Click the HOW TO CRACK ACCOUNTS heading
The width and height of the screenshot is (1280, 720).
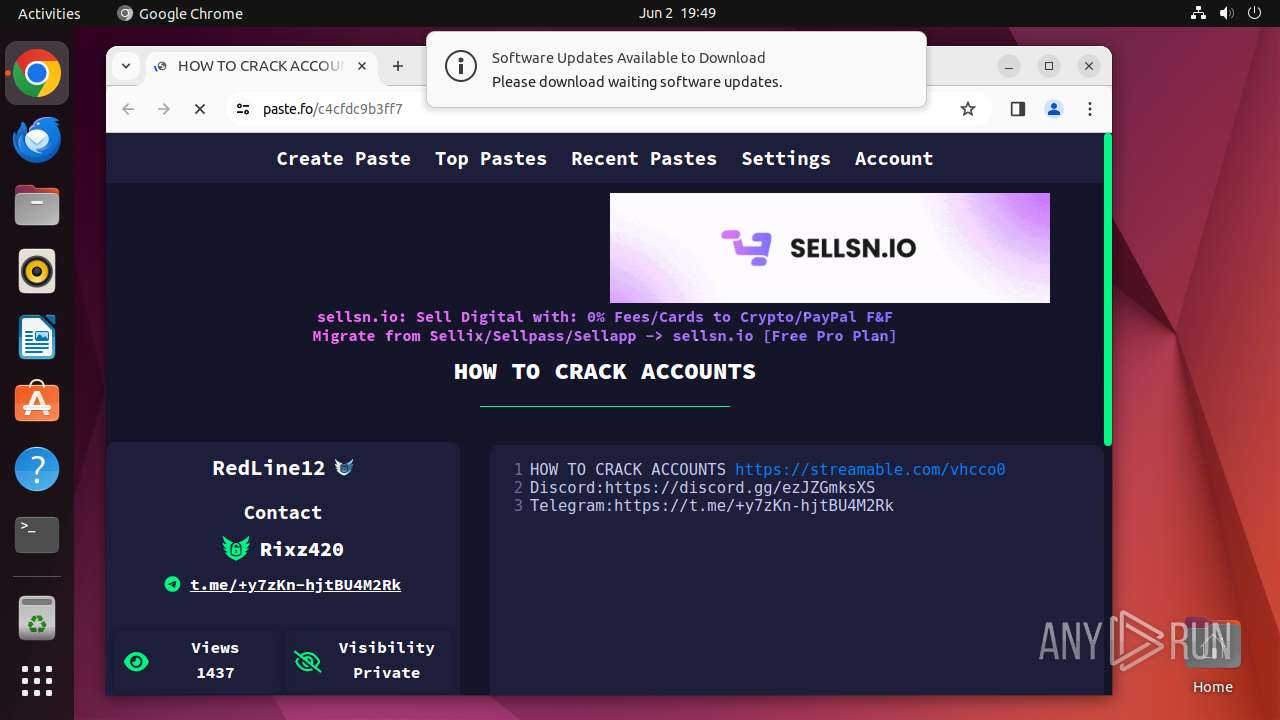pos(605,371)
